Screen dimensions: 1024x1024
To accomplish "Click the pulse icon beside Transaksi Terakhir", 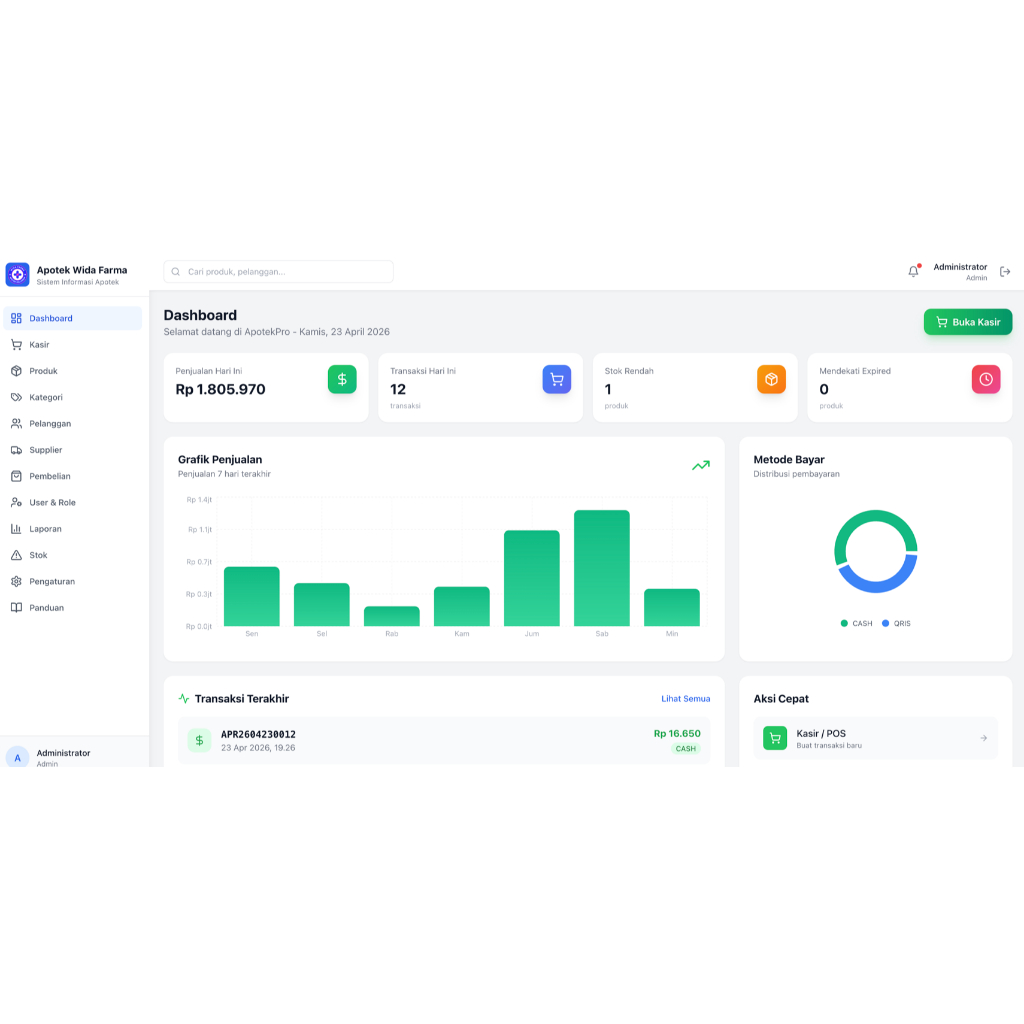I will point(184,699).
